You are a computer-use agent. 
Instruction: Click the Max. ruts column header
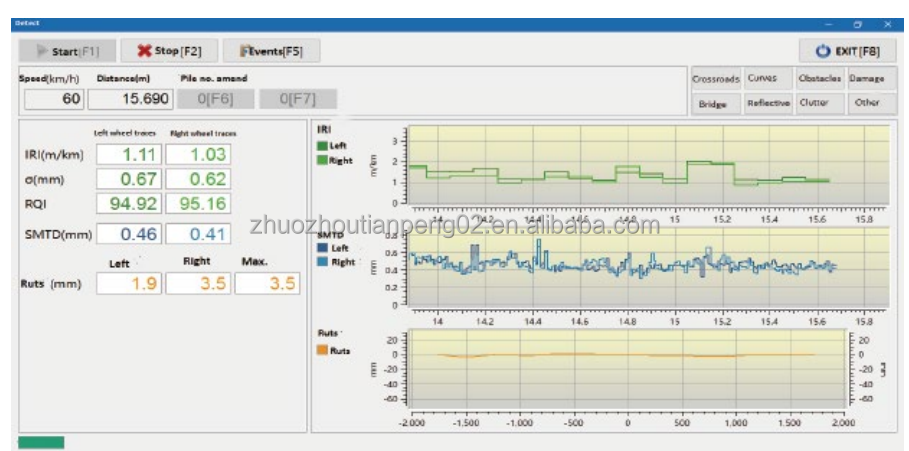coord(254,261)
